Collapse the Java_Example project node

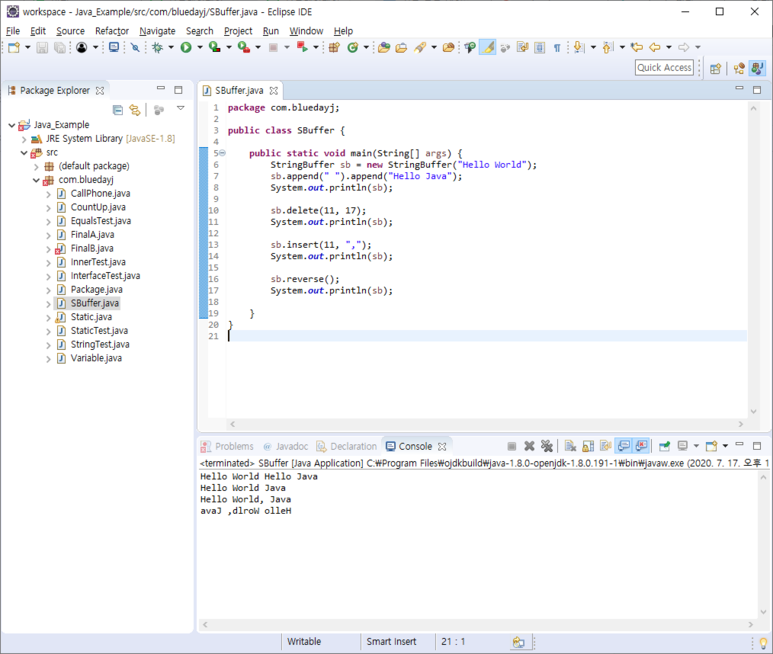click(12, 125)
